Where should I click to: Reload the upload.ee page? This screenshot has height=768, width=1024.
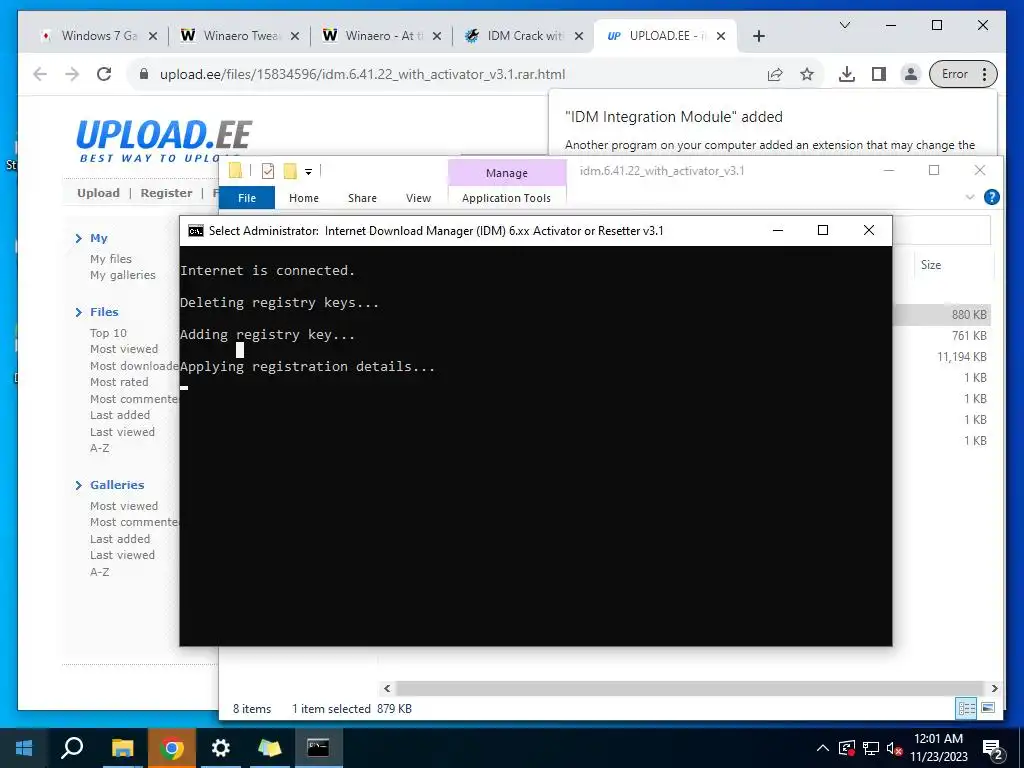104,74
